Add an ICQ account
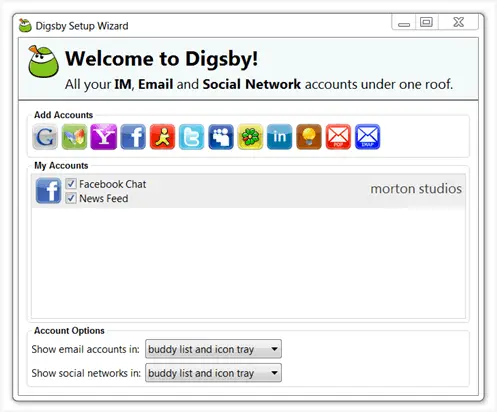 tap(250, 137)
